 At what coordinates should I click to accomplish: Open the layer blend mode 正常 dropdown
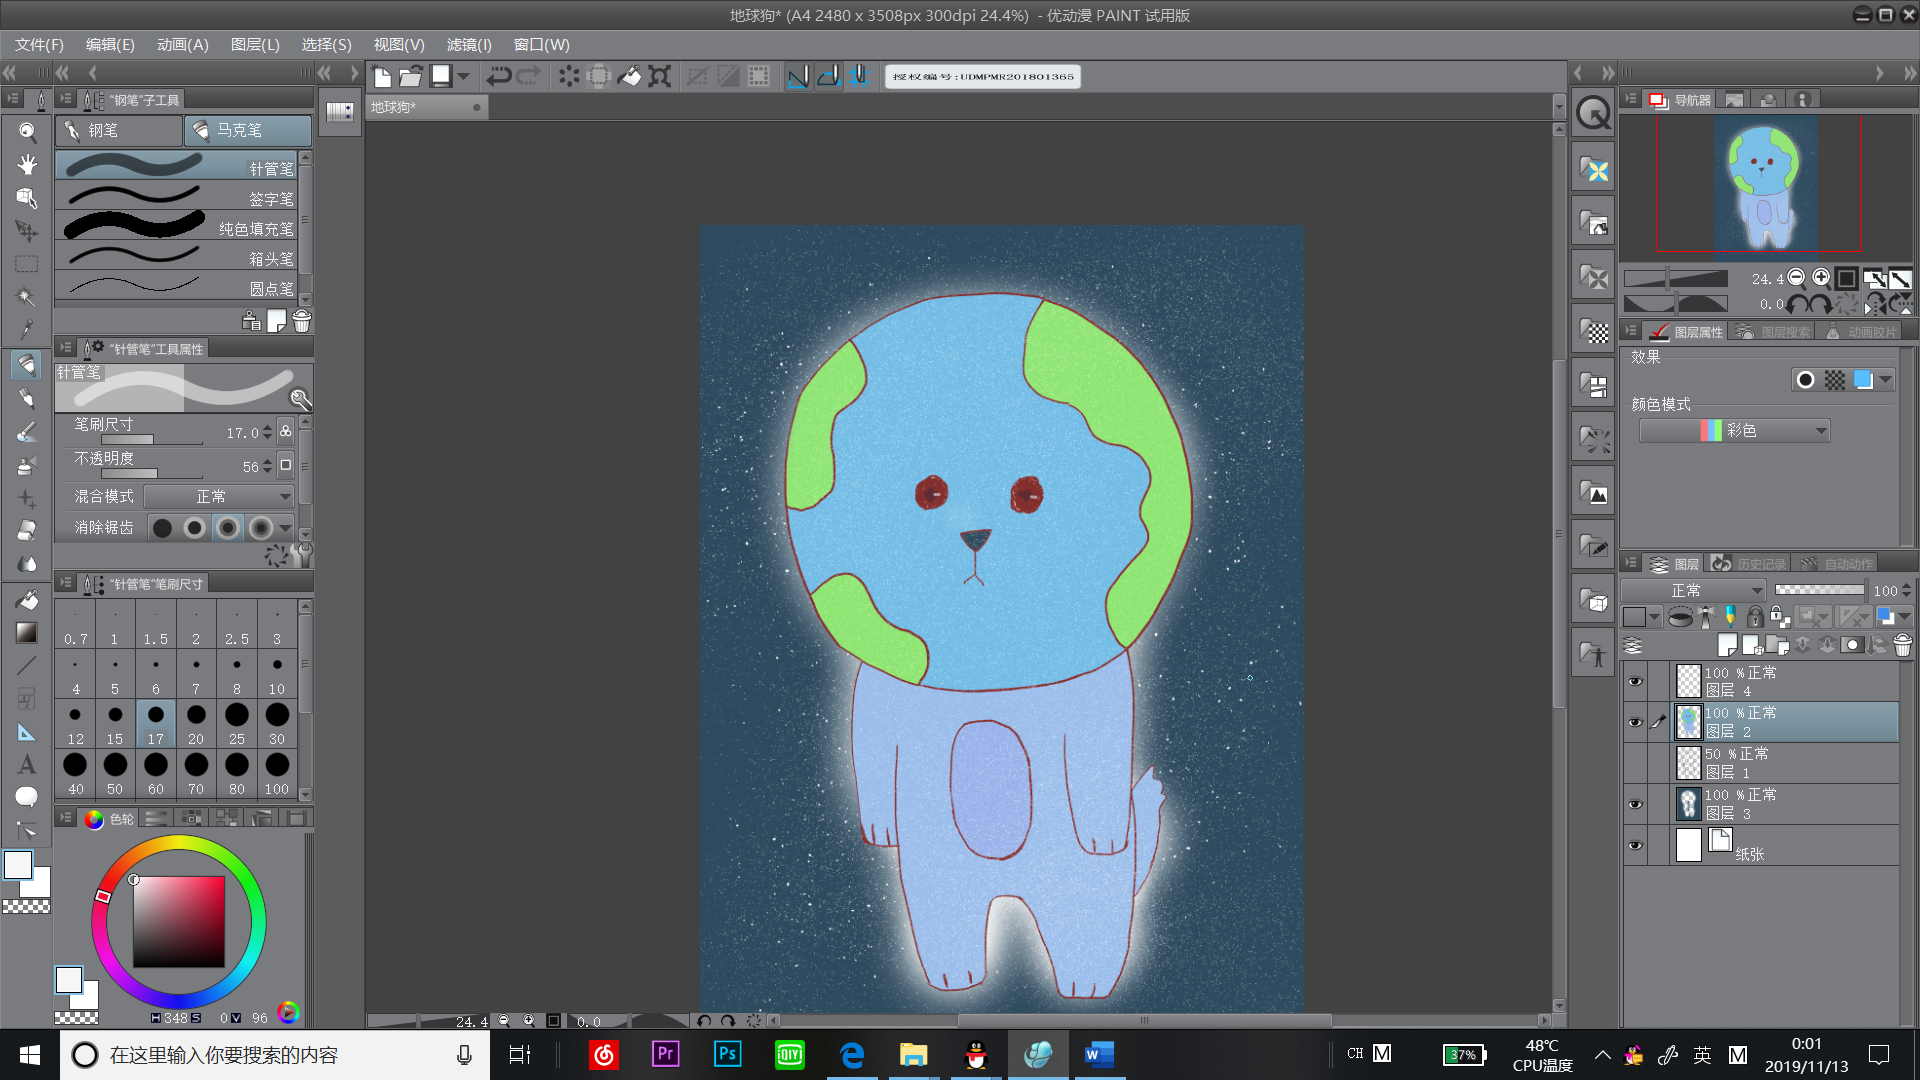point(1692,591)
